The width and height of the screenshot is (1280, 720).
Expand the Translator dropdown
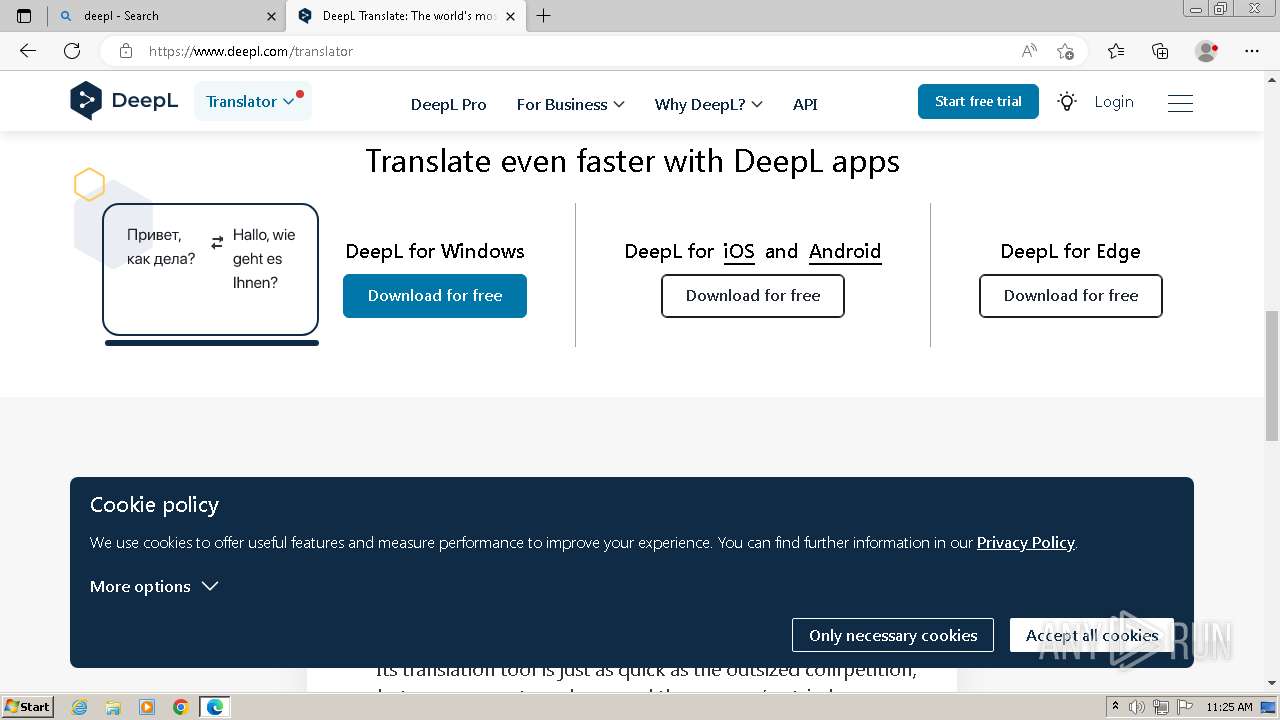click(252, 101)
